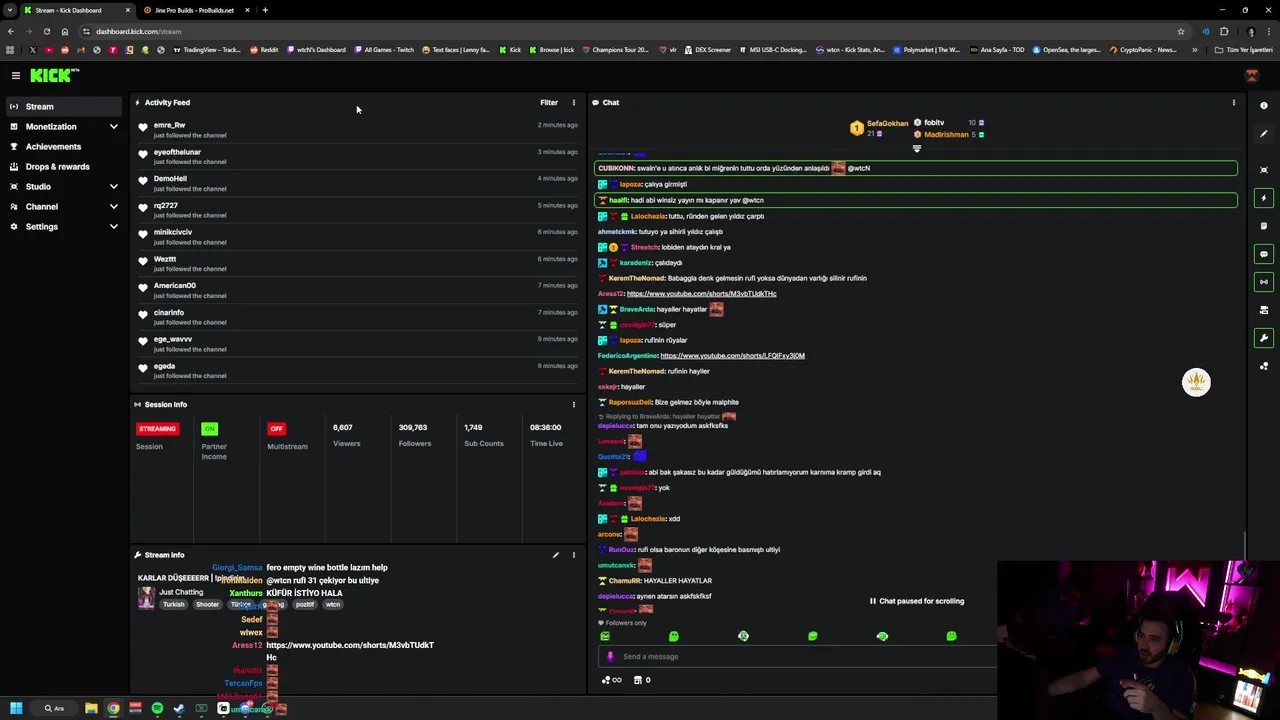
Task: Open Settings in the sidebar
Action: tap(64, 227)
